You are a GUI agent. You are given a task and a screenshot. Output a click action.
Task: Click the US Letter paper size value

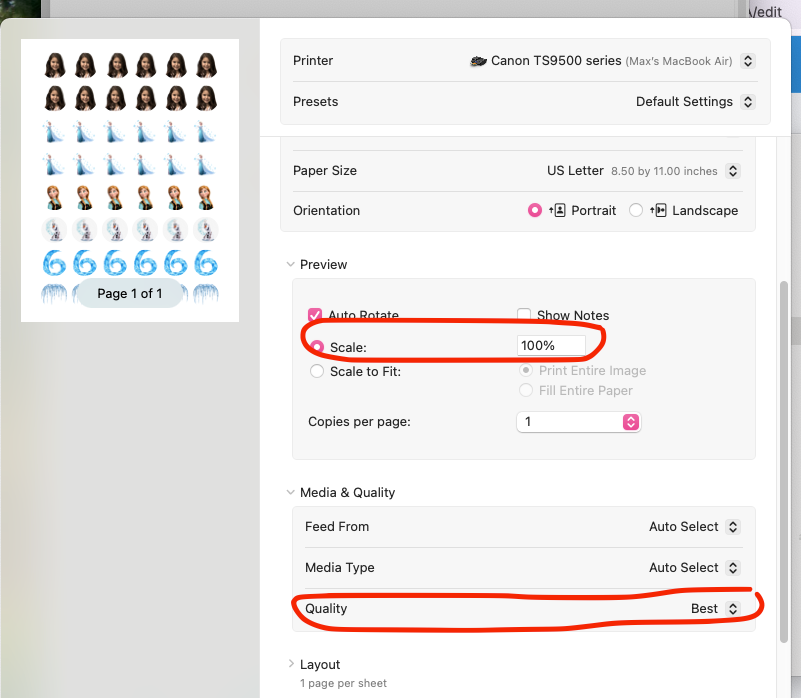point(575,171)
